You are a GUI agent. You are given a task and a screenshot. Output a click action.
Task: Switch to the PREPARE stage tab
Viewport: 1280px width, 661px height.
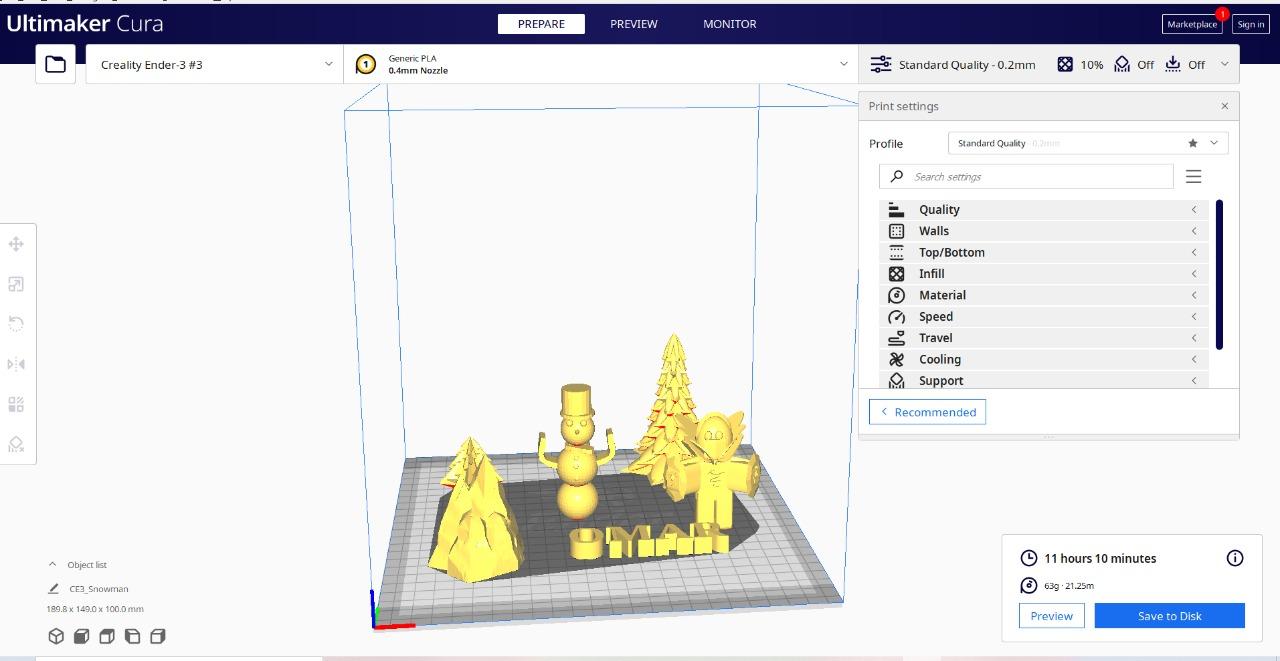pyautogui.click(x=541, y=24)
